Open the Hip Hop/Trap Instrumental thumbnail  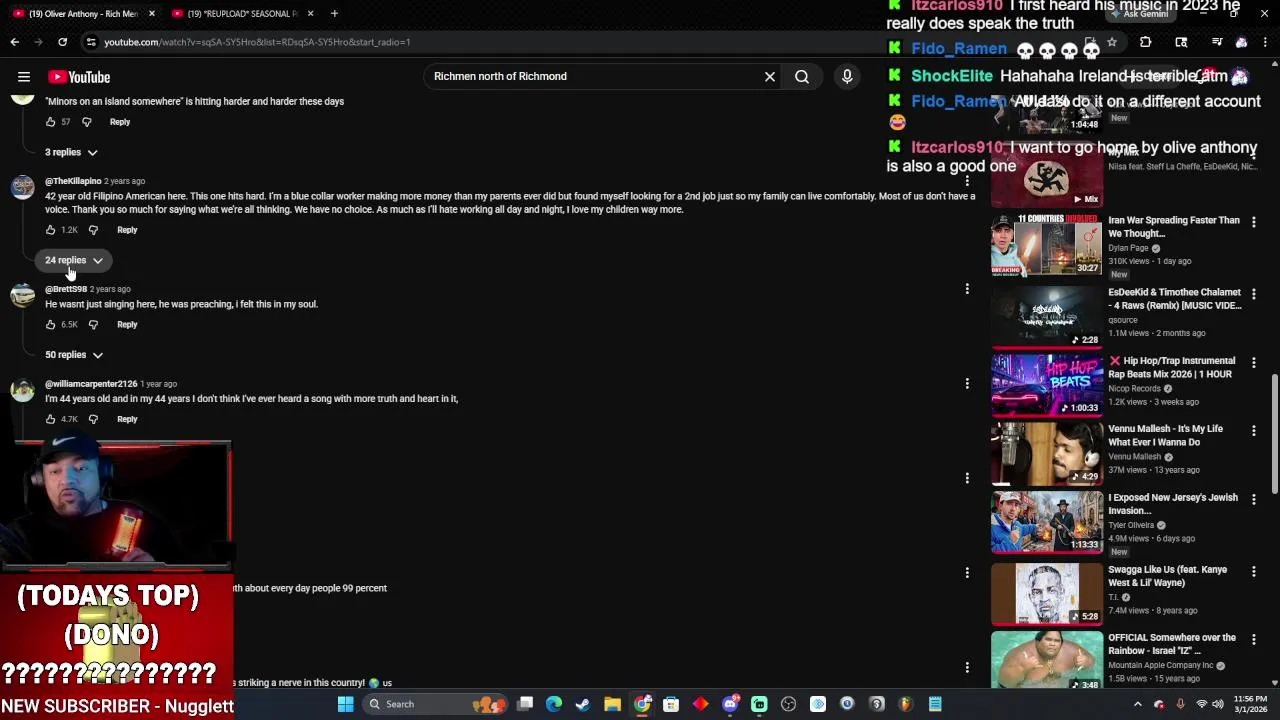coord(1046,384)
